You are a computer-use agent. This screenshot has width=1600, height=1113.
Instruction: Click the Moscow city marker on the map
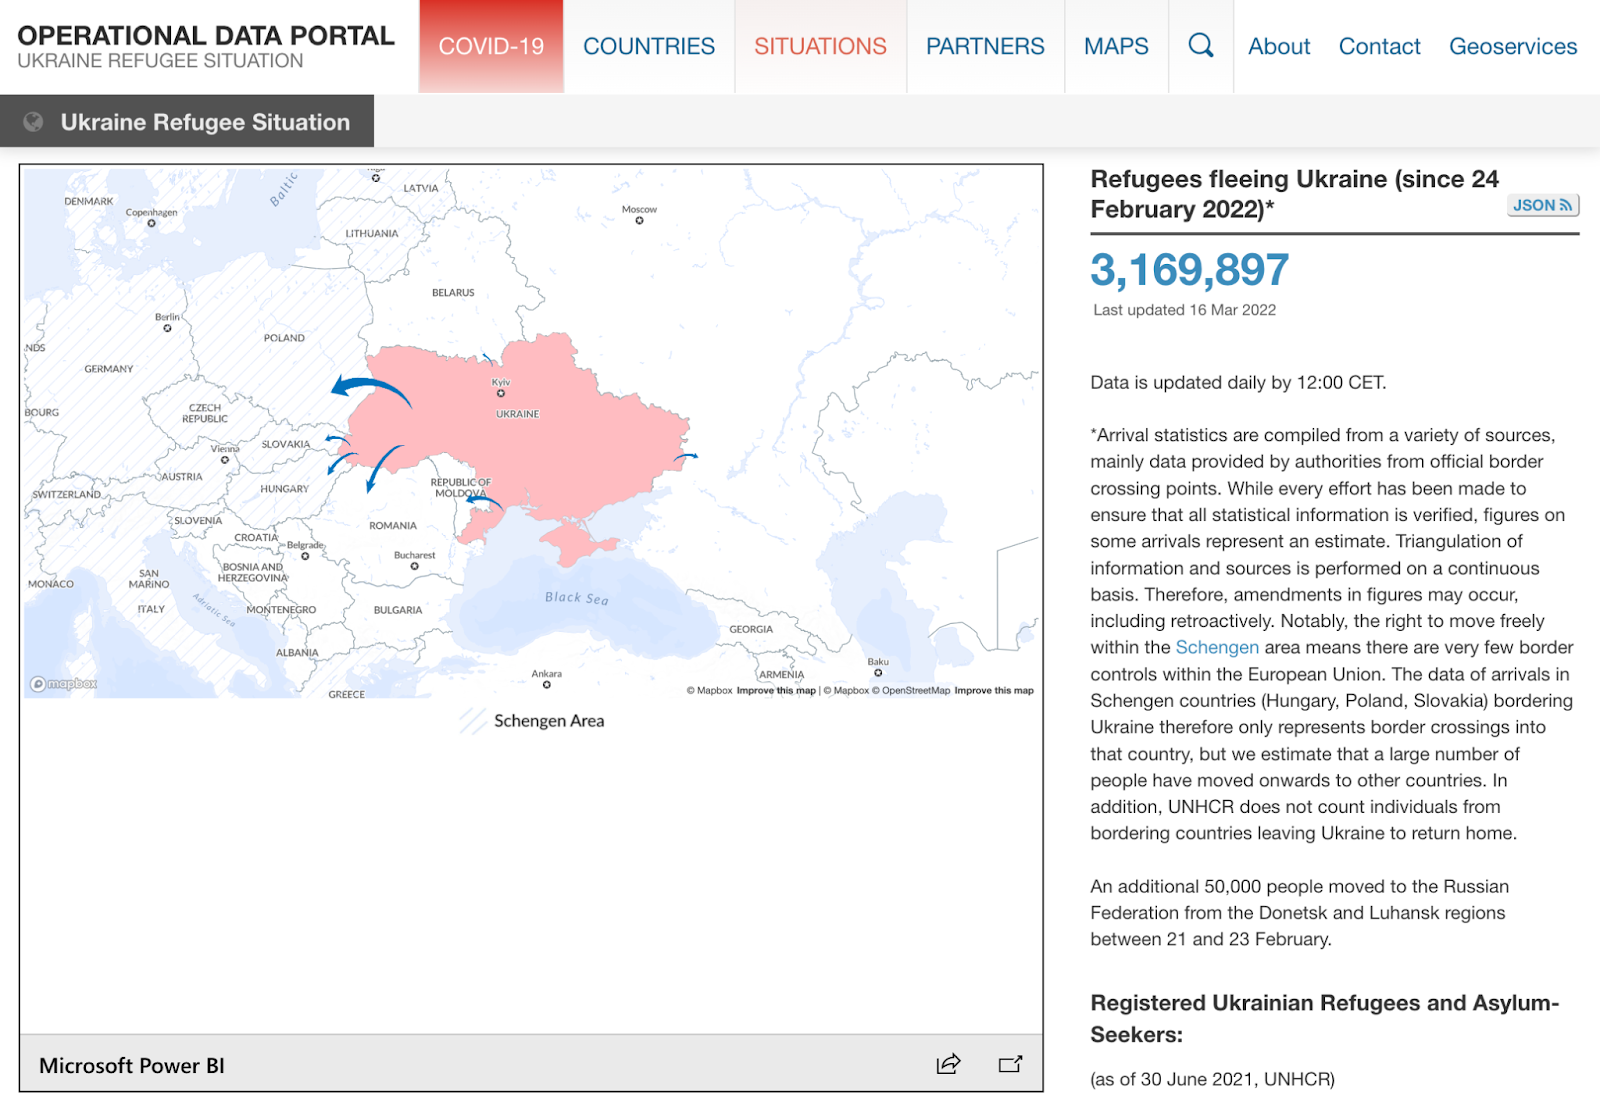(x=639, y=220)
